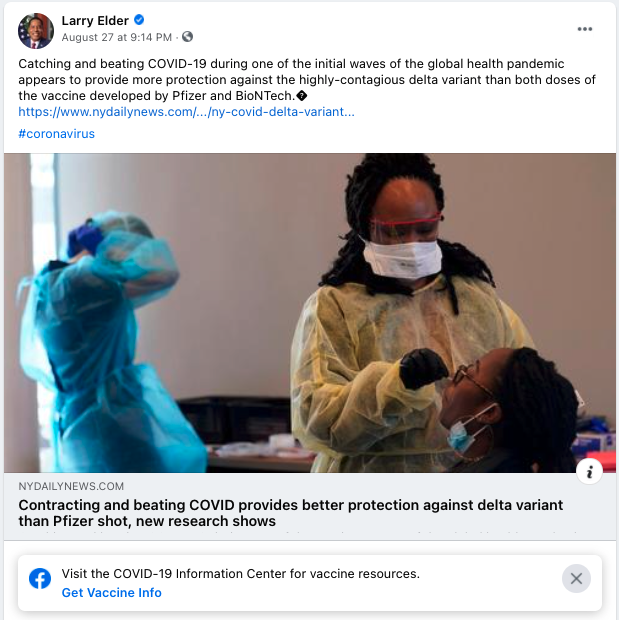Viewport: 619px width, 620px height.
Task: Dismiss the vaccine resources banner
Action: (576, 578)
